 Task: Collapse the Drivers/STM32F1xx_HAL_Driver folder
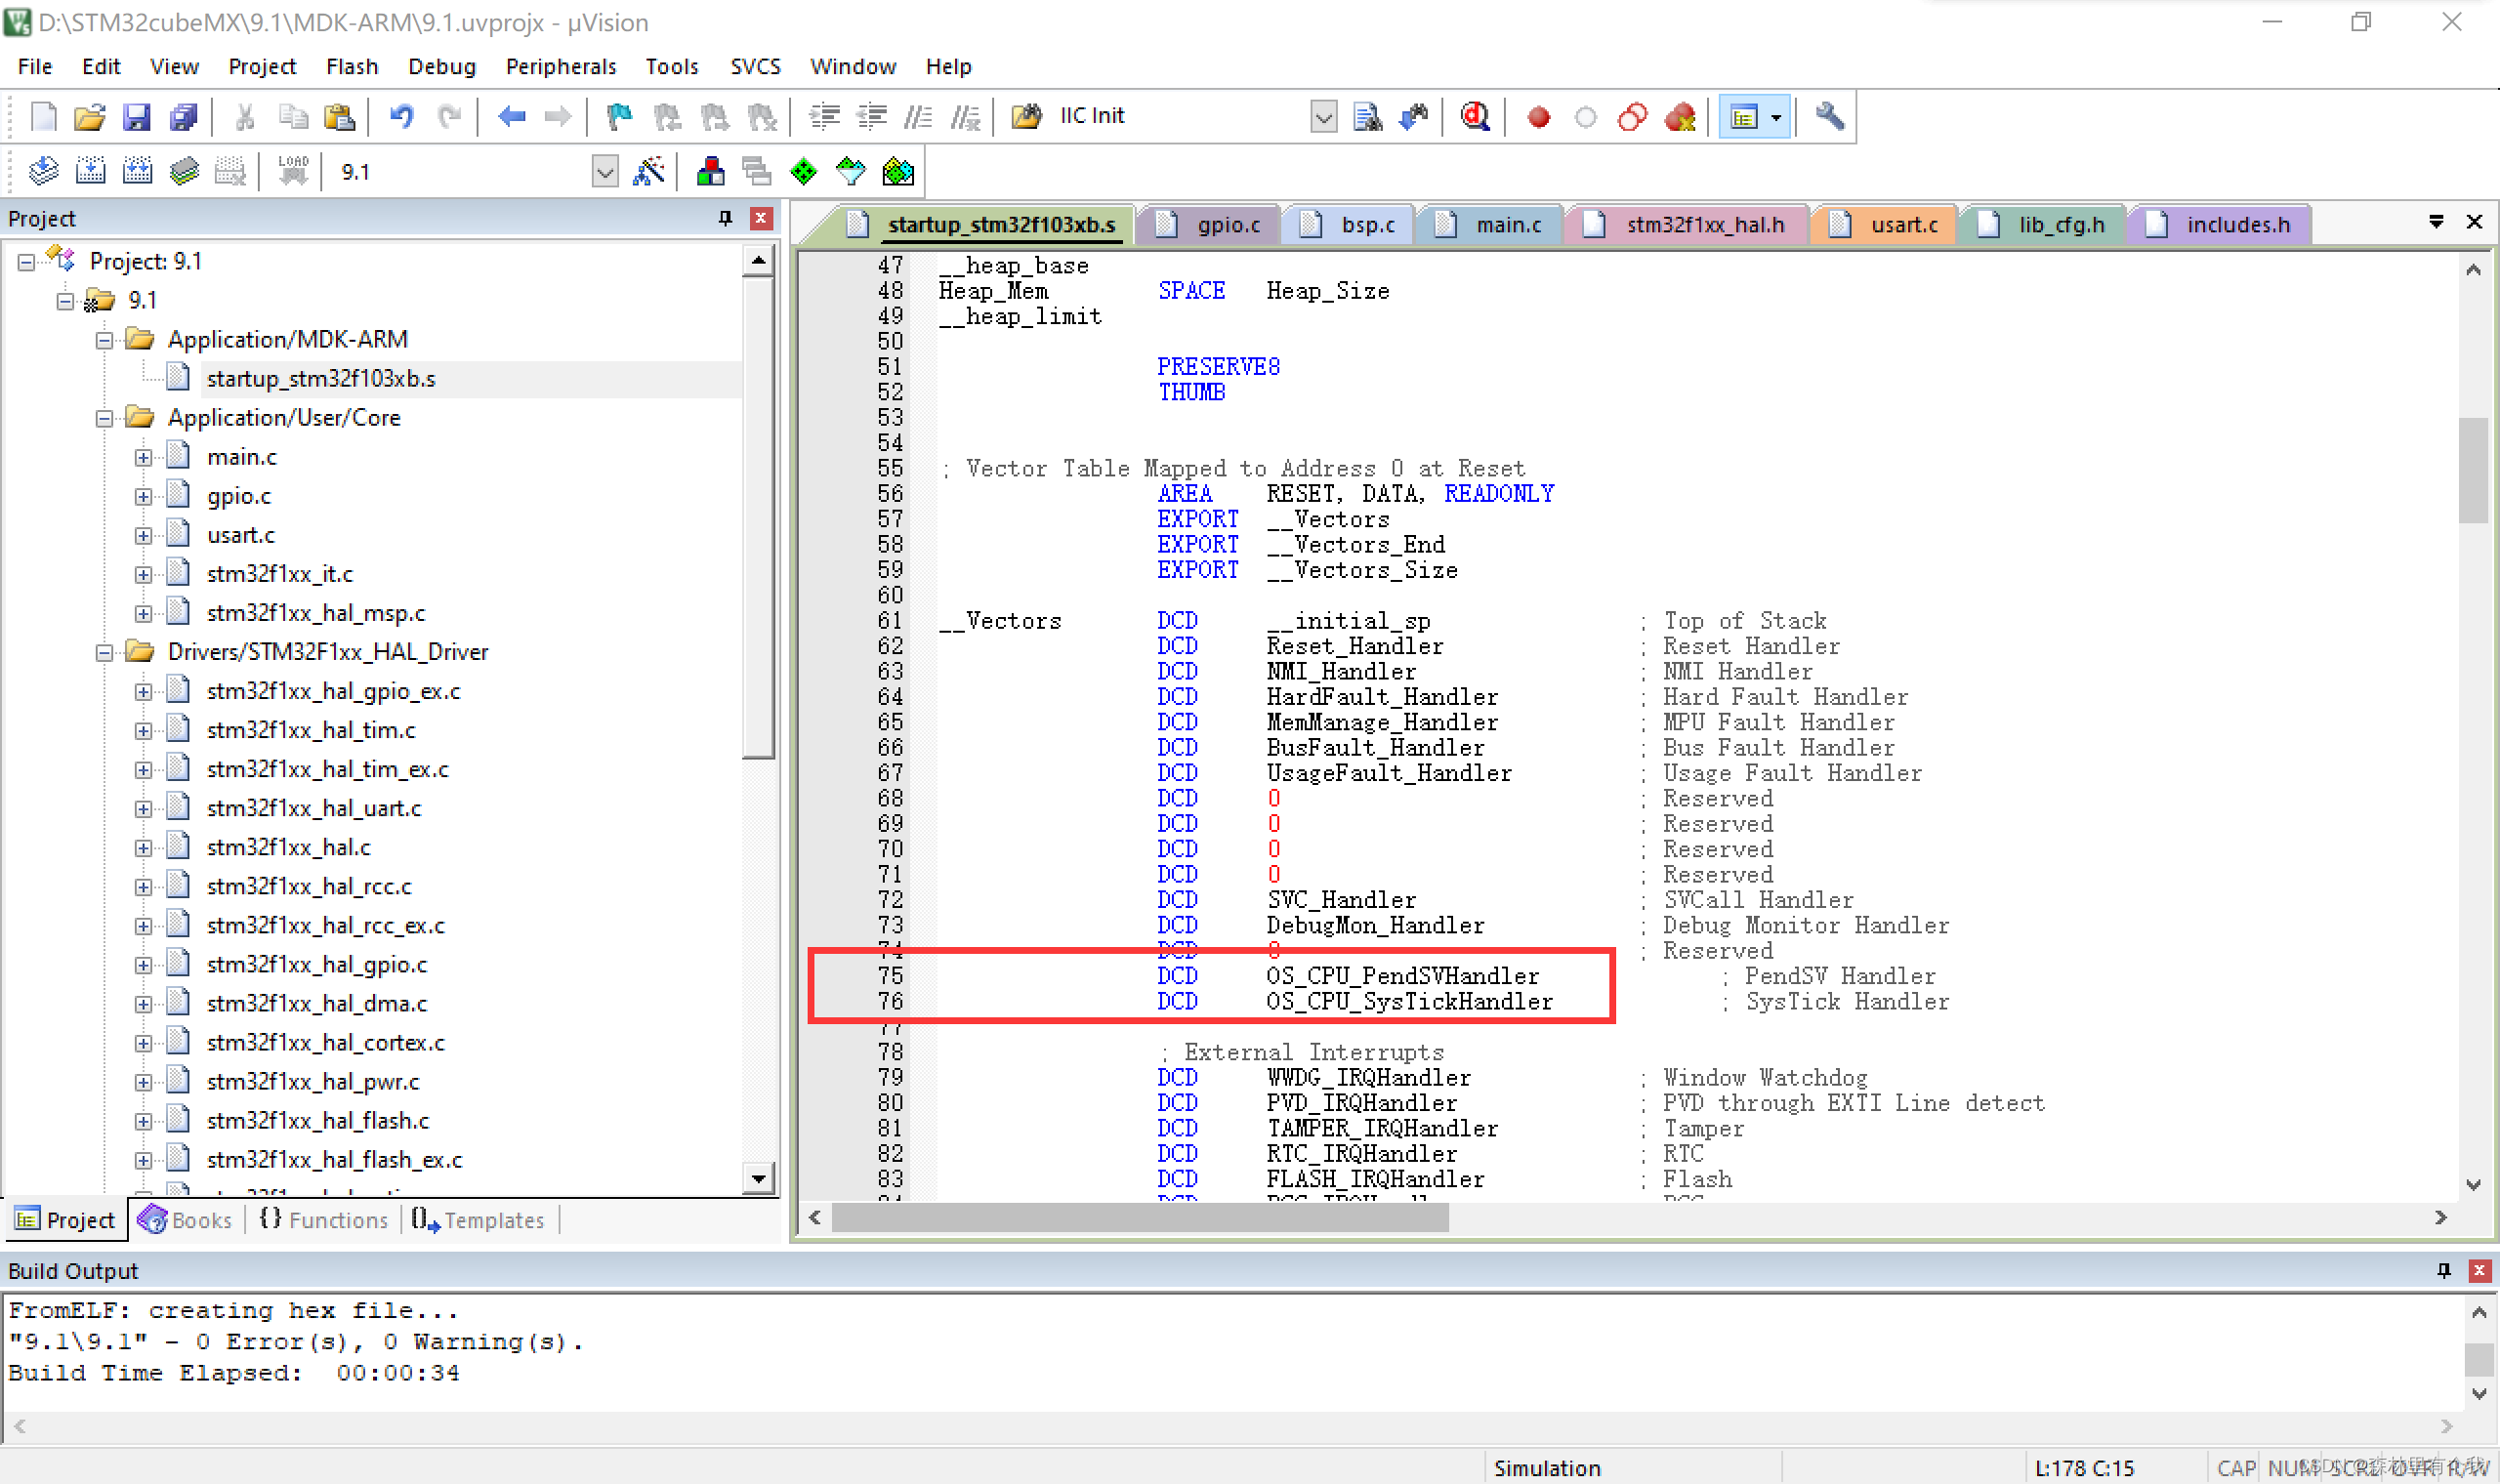coord(104,653)
